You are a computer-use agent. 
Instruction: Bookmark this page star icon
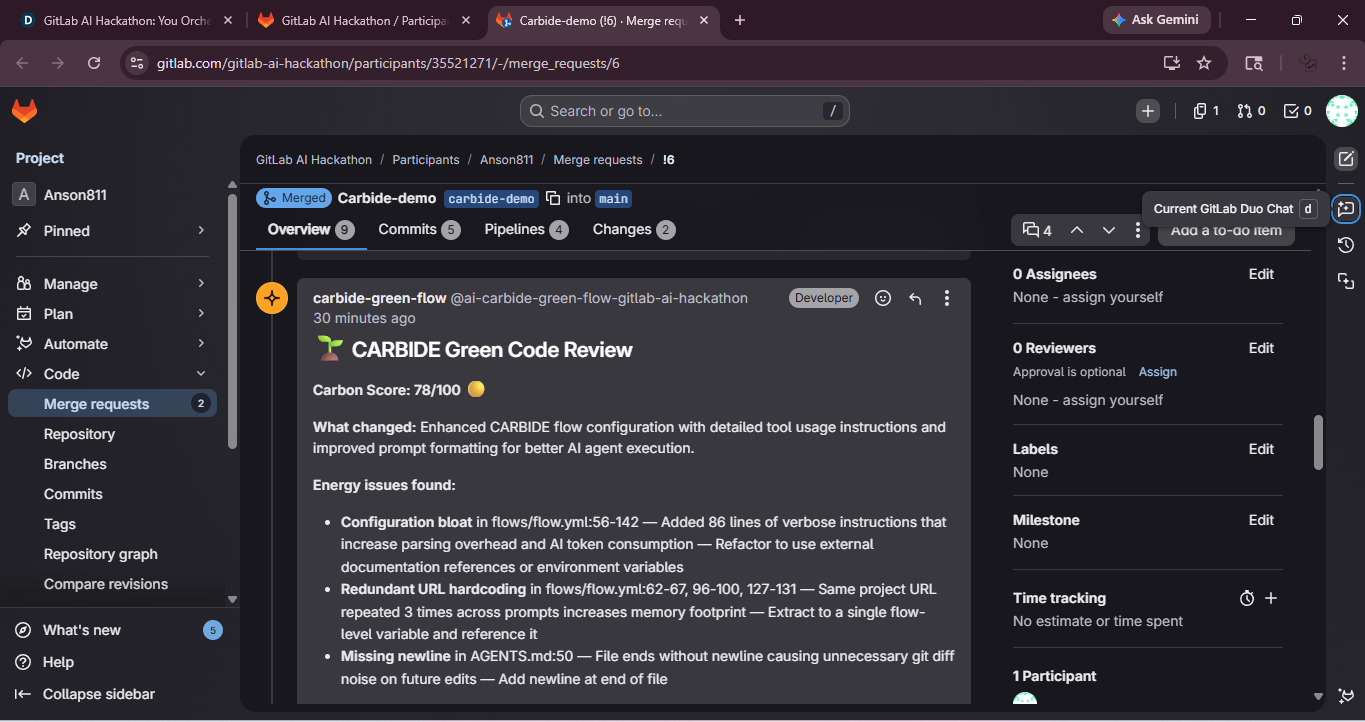tap(1204, 63)
